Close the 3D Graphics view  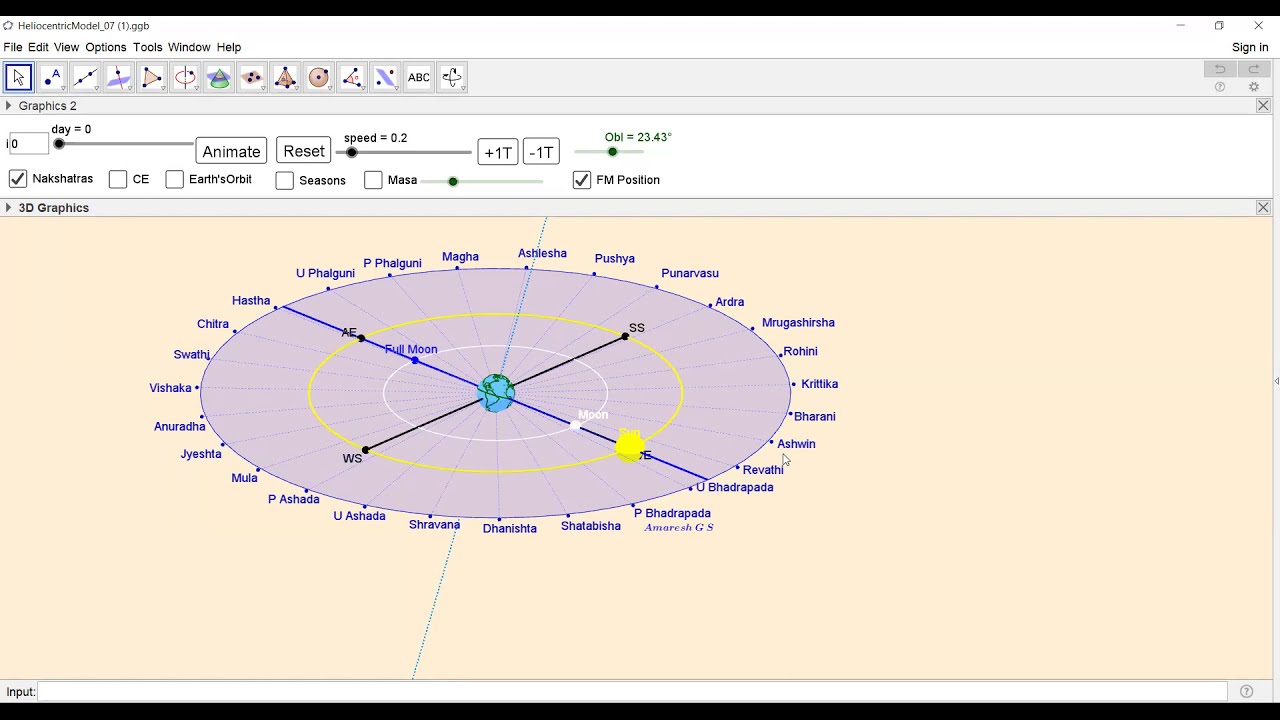coord(1263,208)
